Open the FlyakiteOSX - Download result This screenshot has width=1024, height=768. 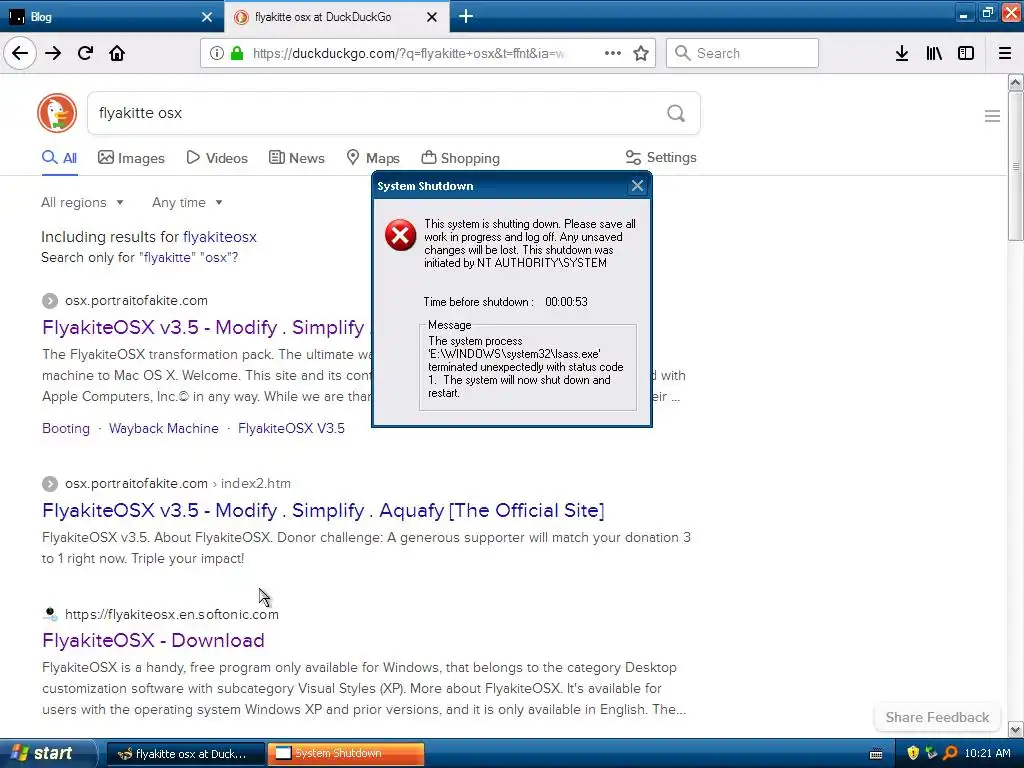[153, 640]
